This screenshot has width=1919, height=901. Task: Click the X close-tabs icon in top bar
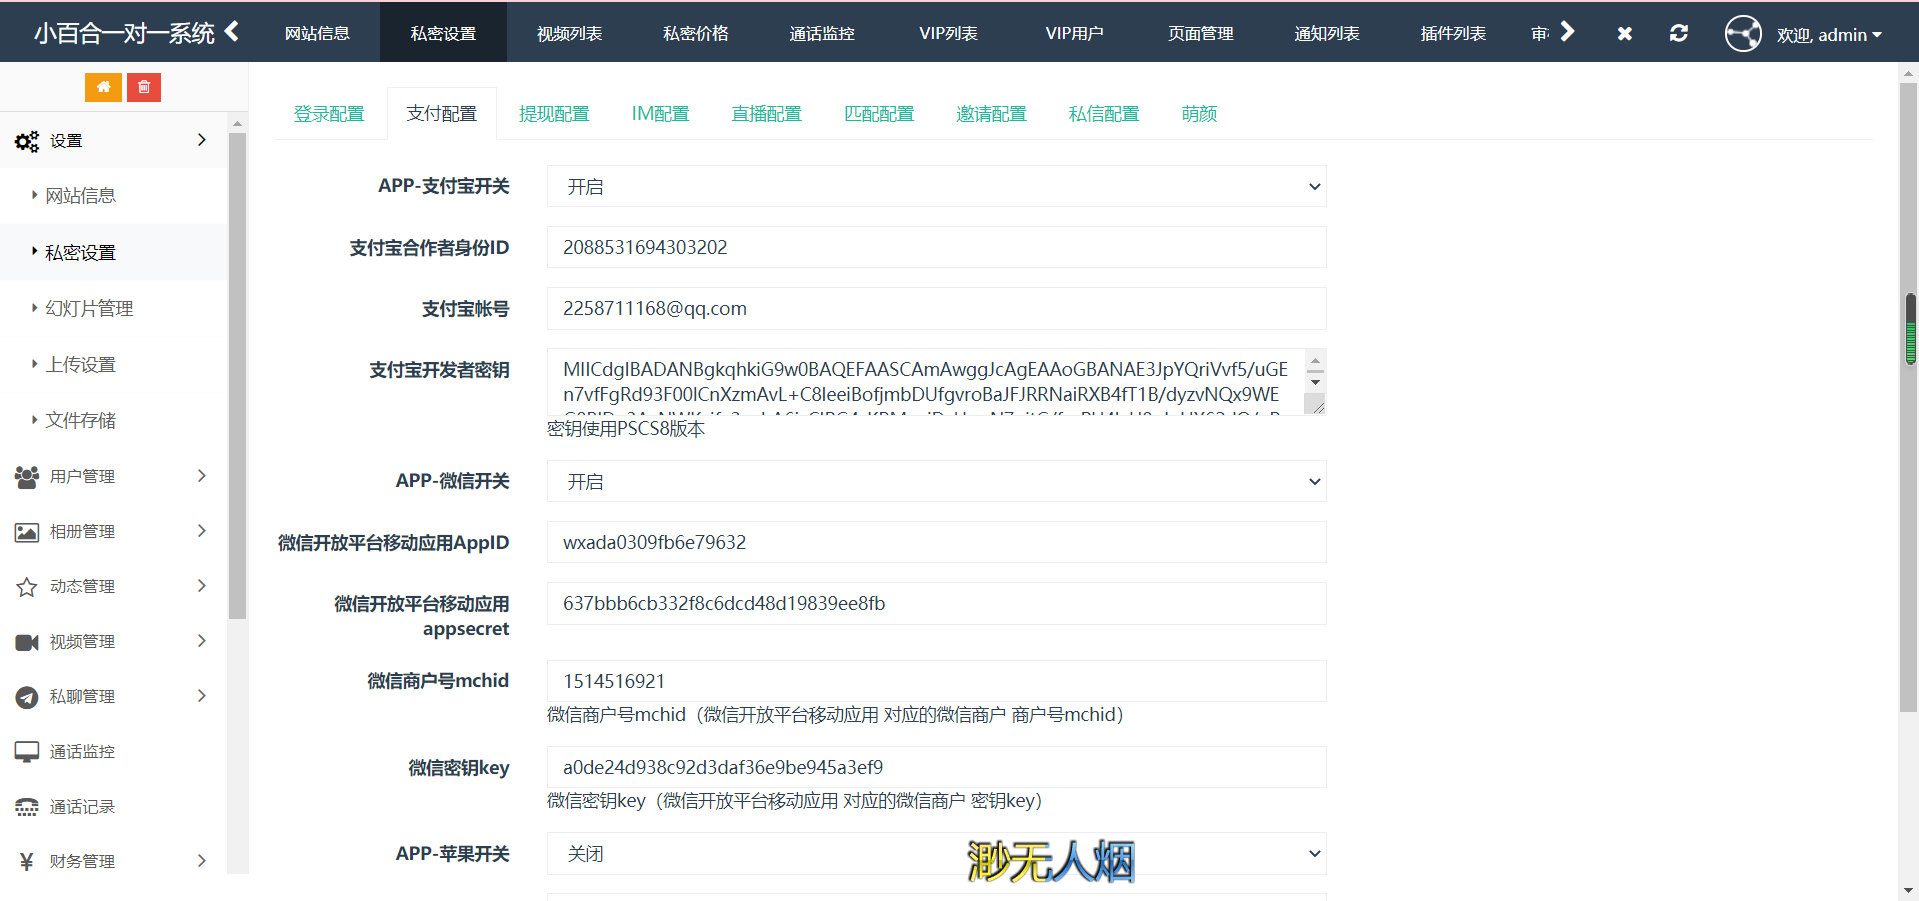1624,33
